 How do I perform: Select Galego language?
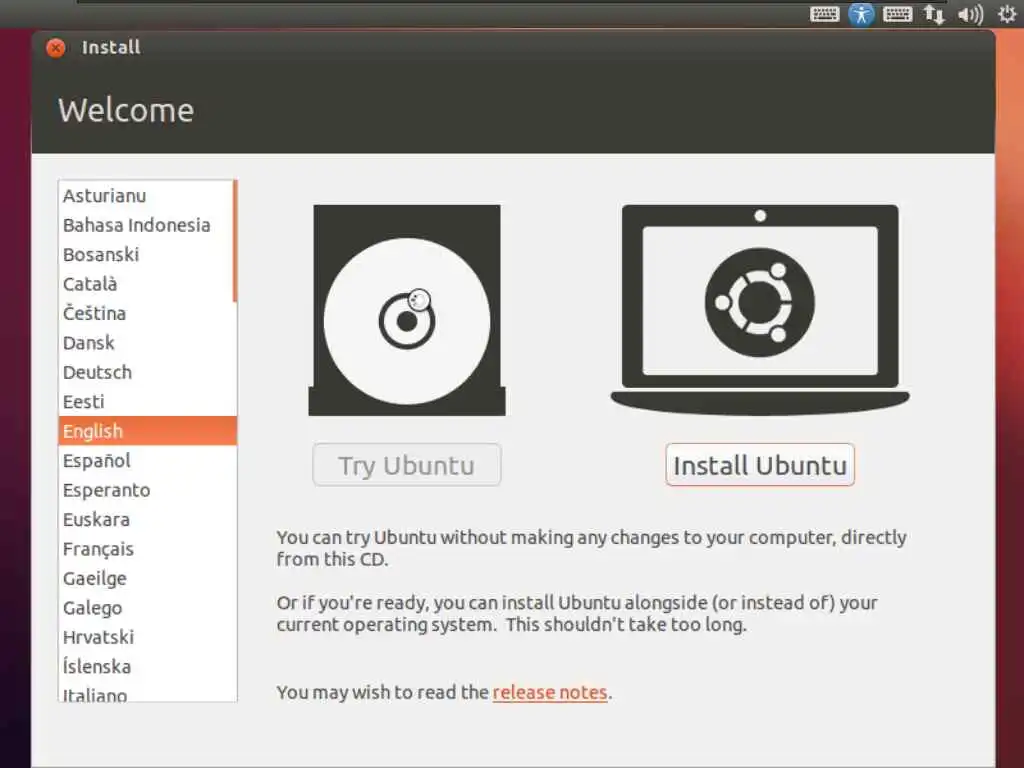tap(148, 607)
